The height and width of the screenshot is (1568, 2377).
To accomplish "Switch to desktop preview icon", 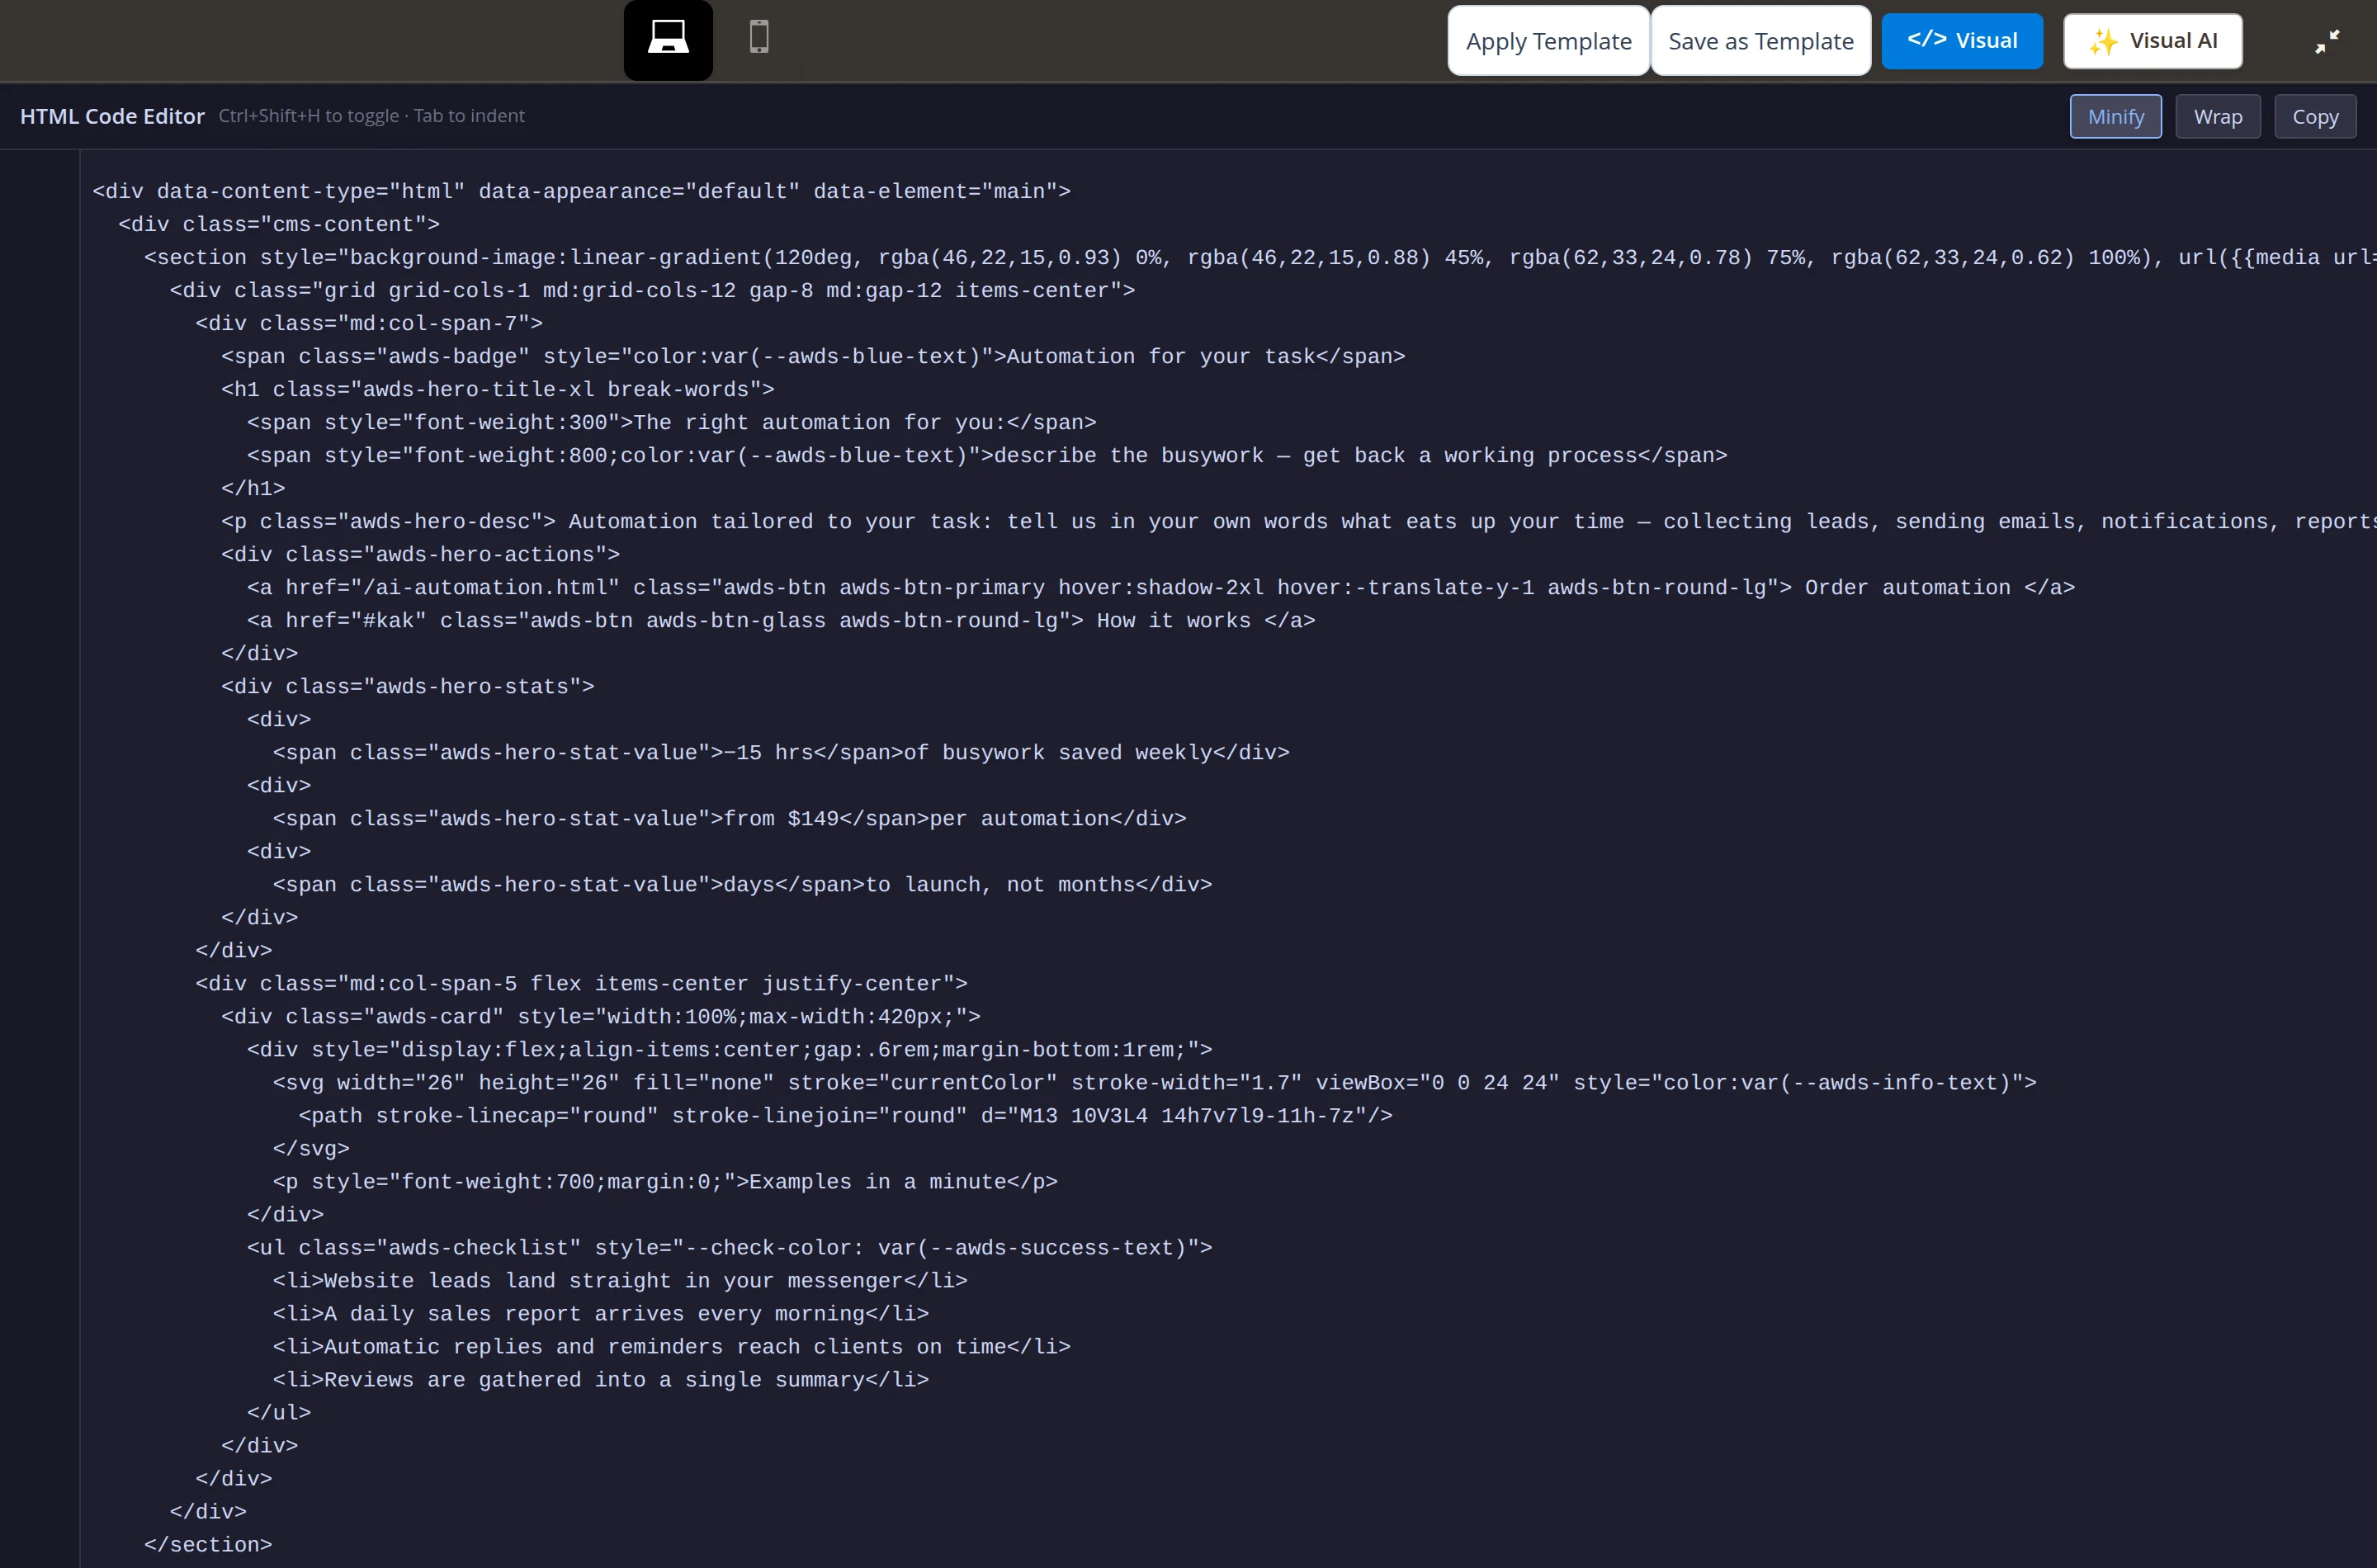I will pyautogui.click(x=668, y=40).
